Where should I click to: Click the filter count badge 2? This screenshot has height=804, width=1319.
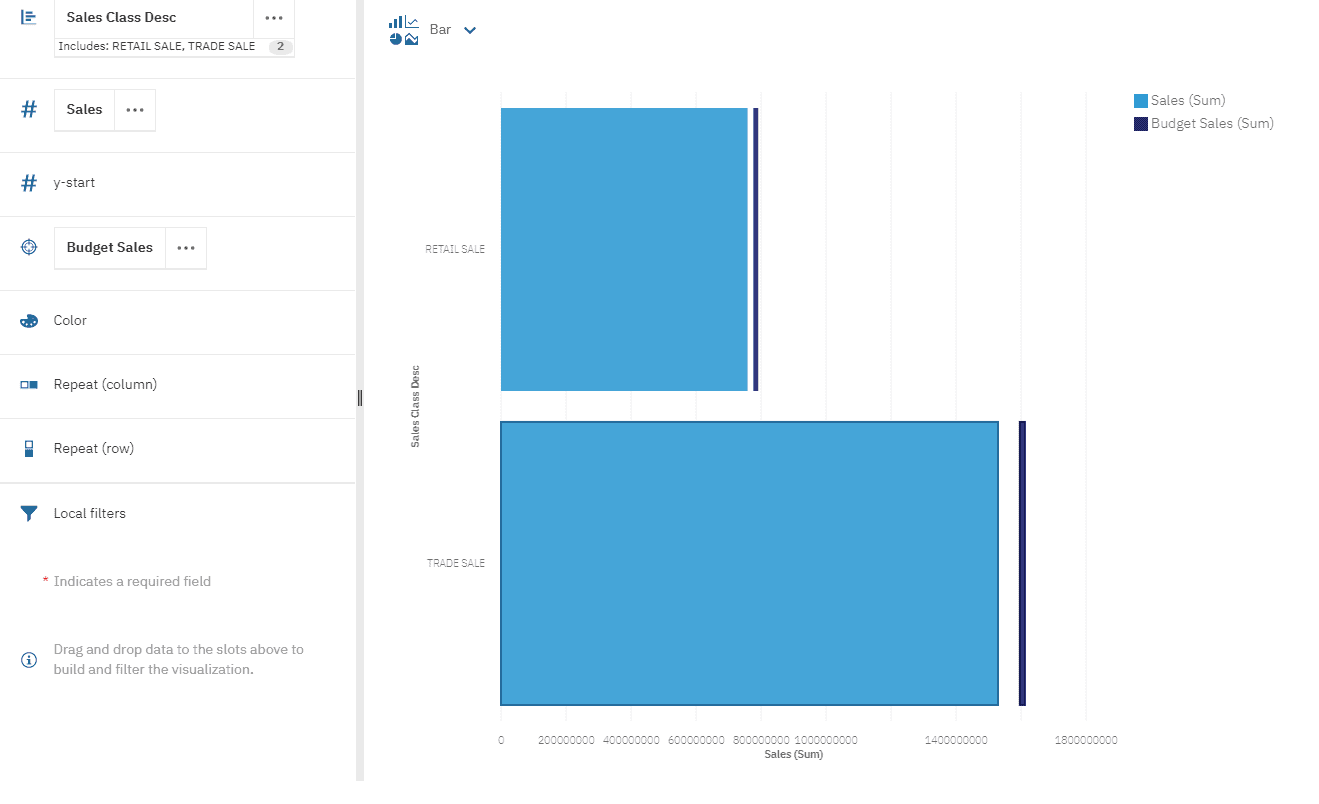(x=280, y=47)
